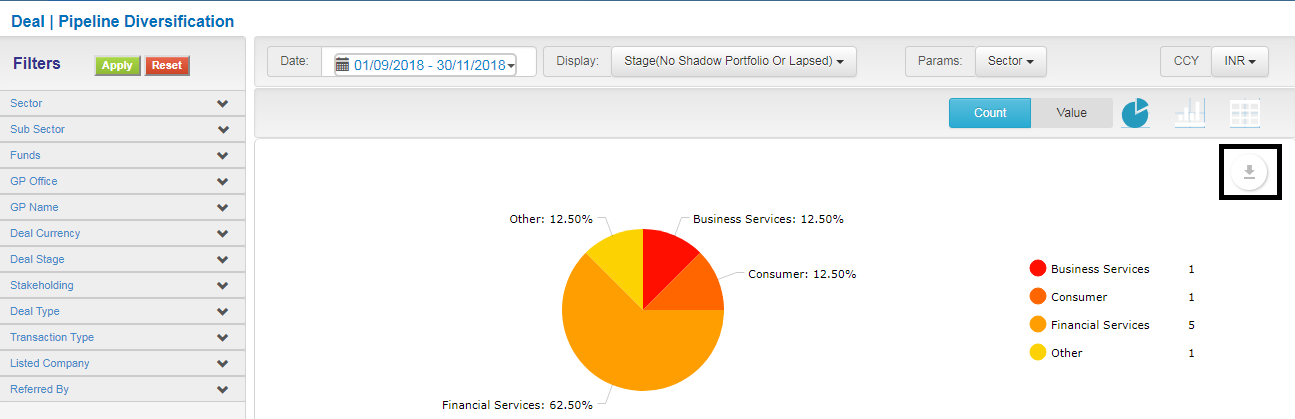Click the Business Services legend color dot
The image size is (1295, 419).
pos(1037,269)
